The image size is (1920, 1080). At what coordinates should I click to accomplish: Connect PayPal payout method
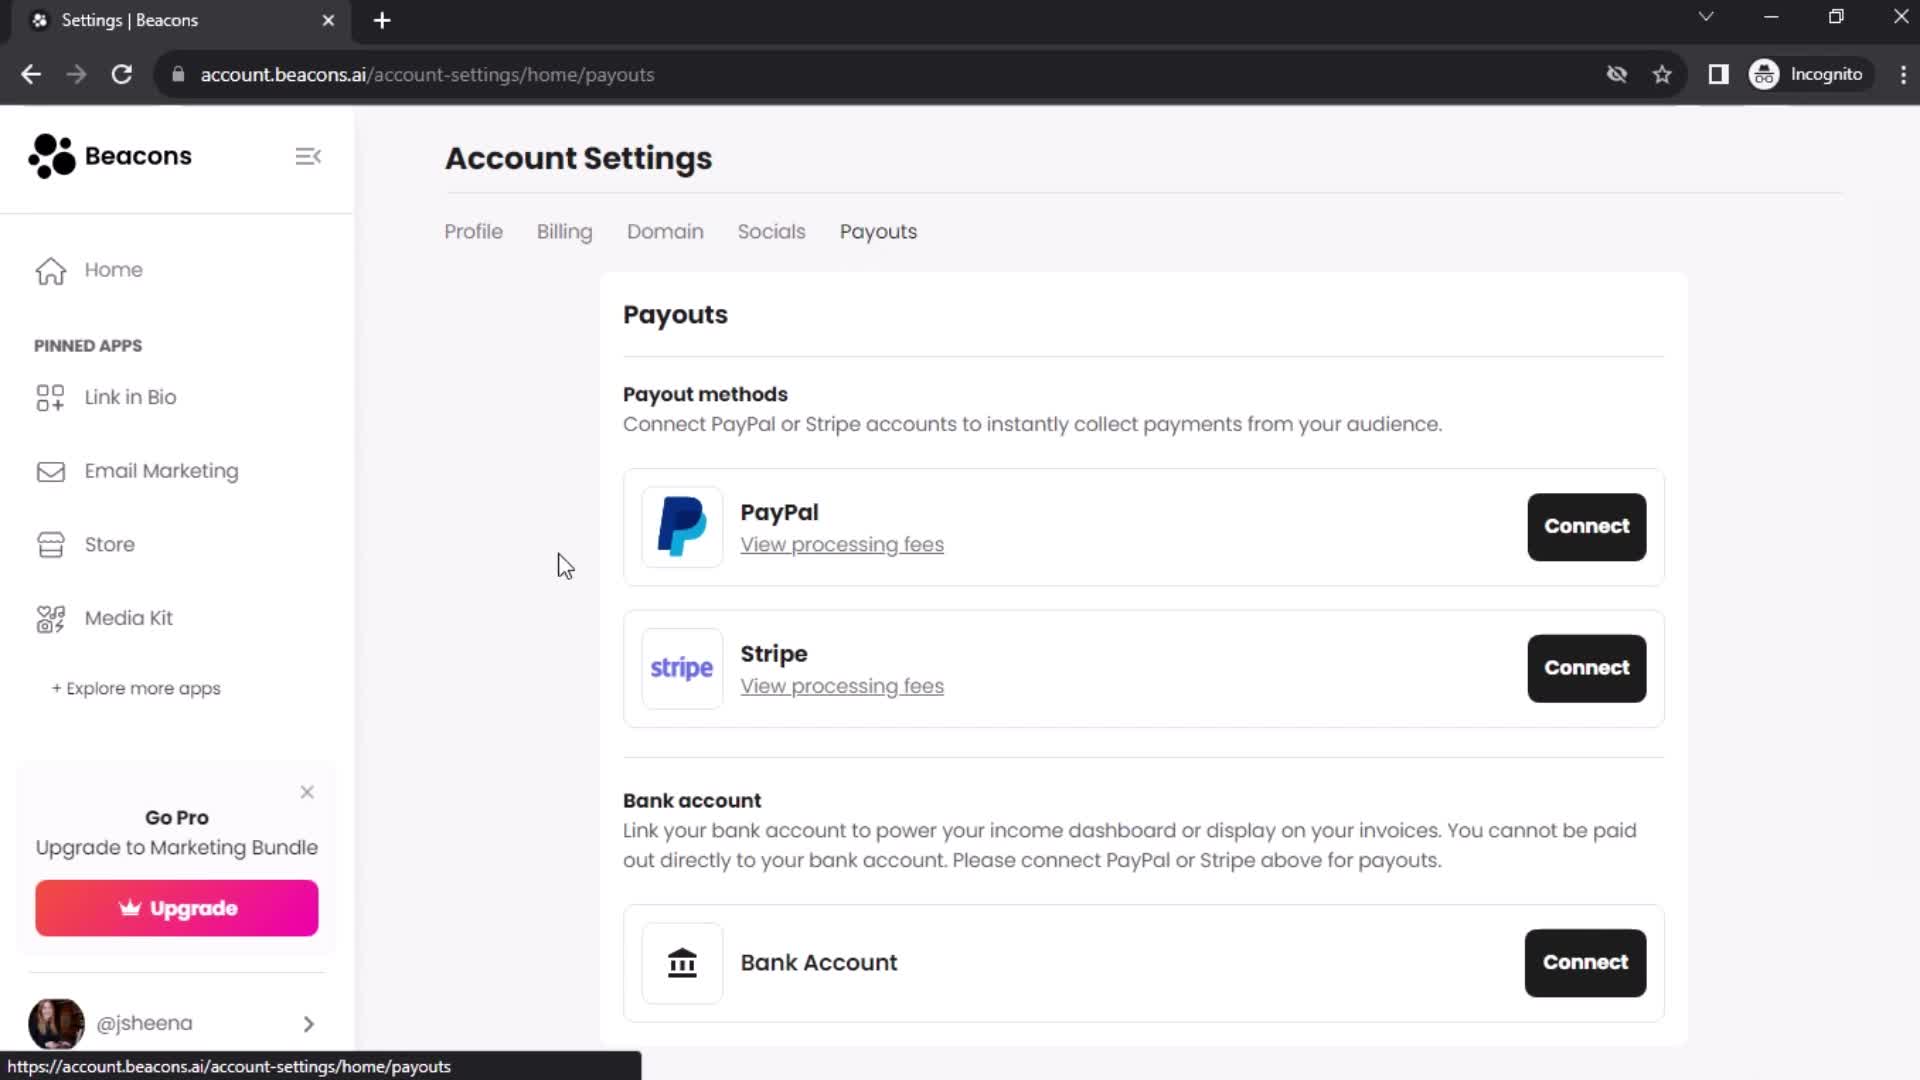[1588, 526]
